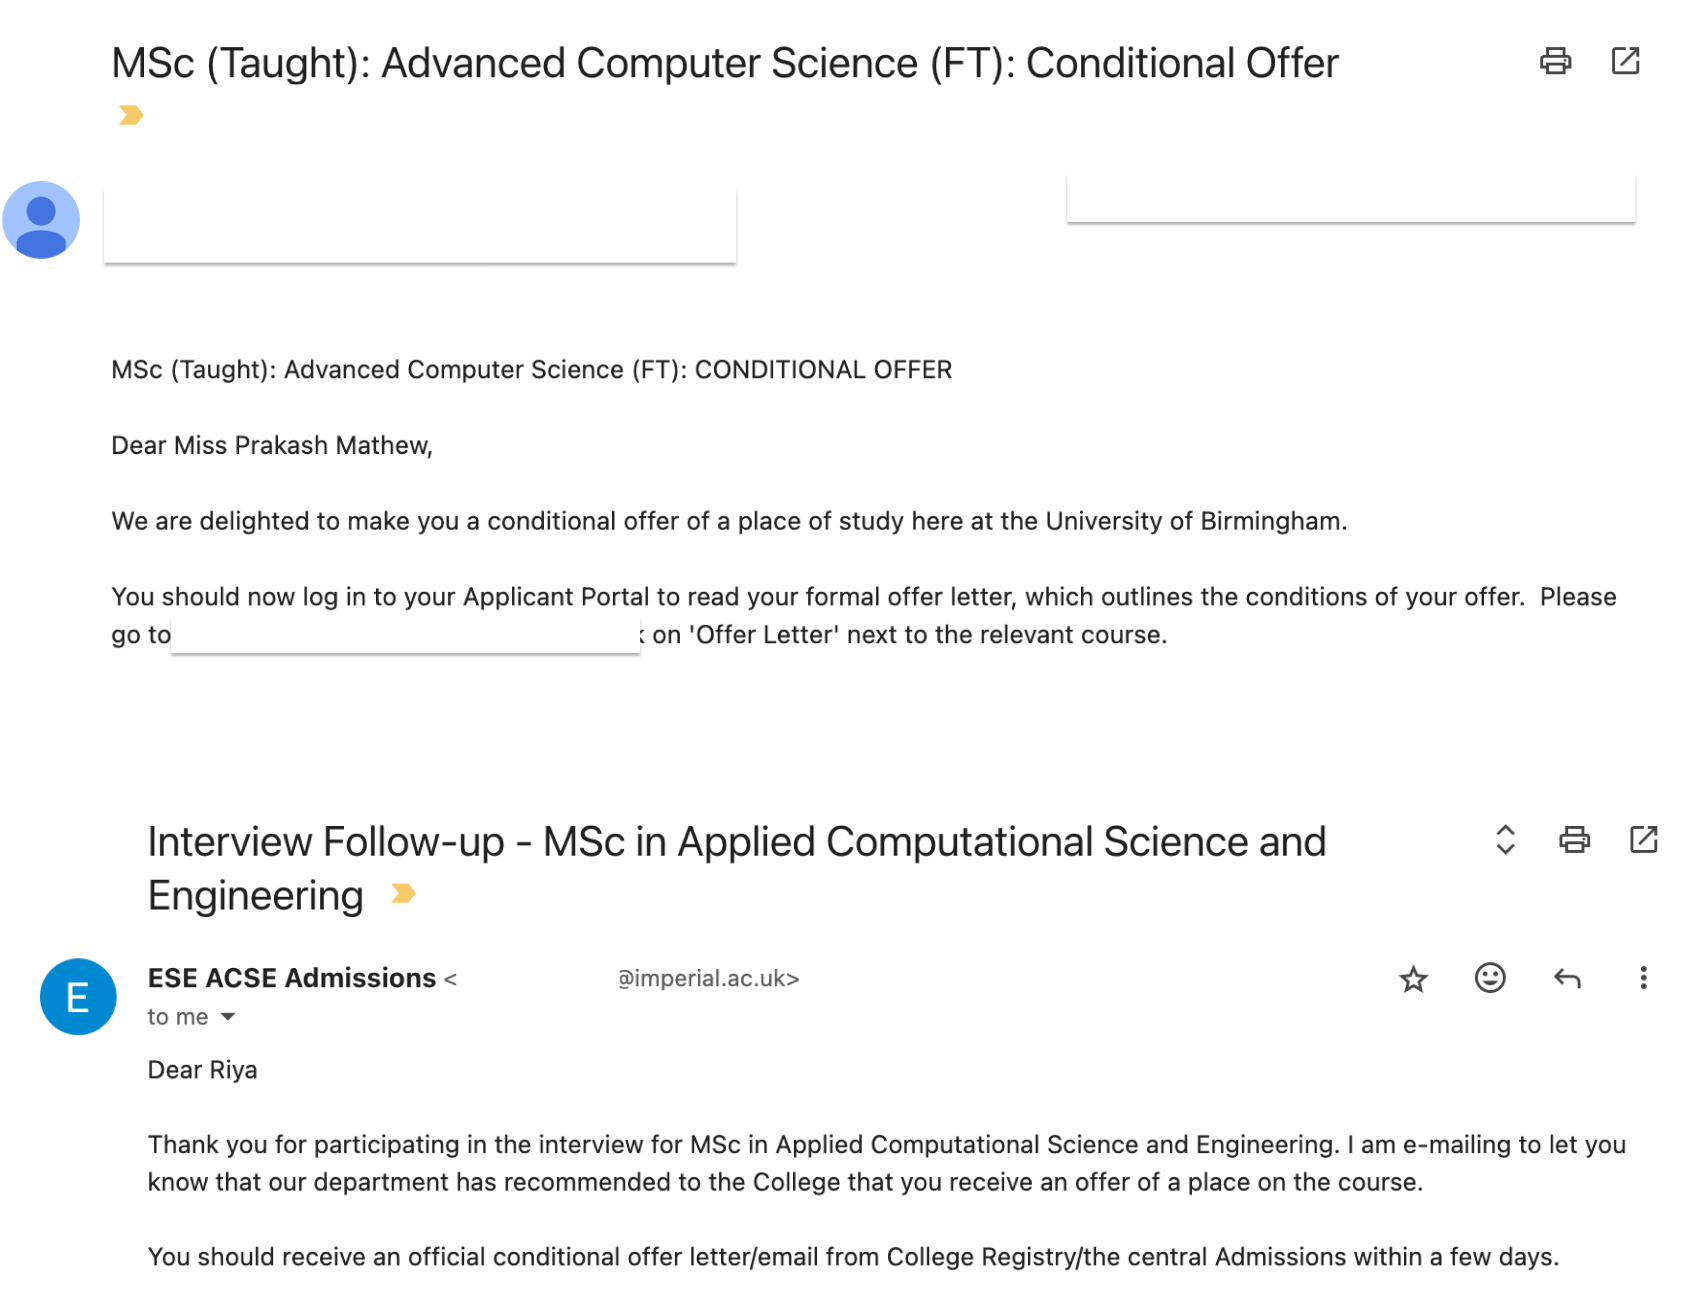Viewport: 1703px width, 1308px height.
Task: Click the redacted date area of first email
Action: pos(1351,198)
